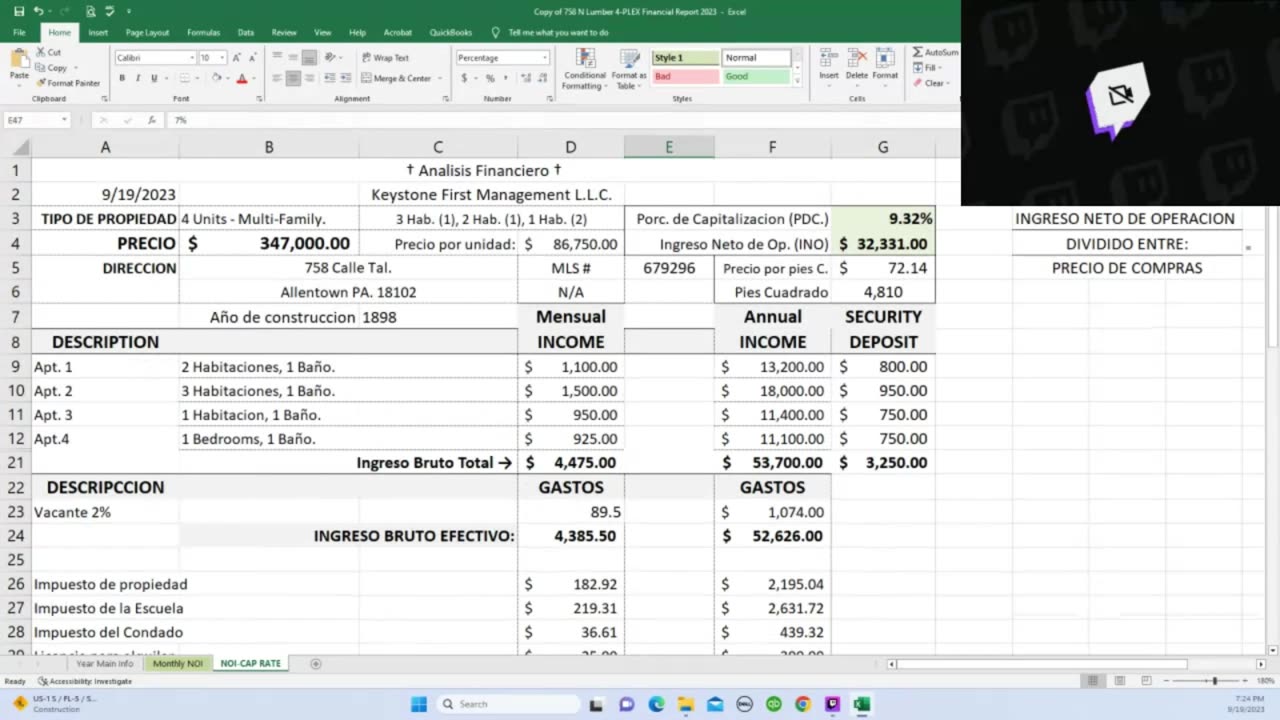The height and width of the screenshot is (720, 1280).
Task: Toggle Wrap Text
Action: pos(385,58)
